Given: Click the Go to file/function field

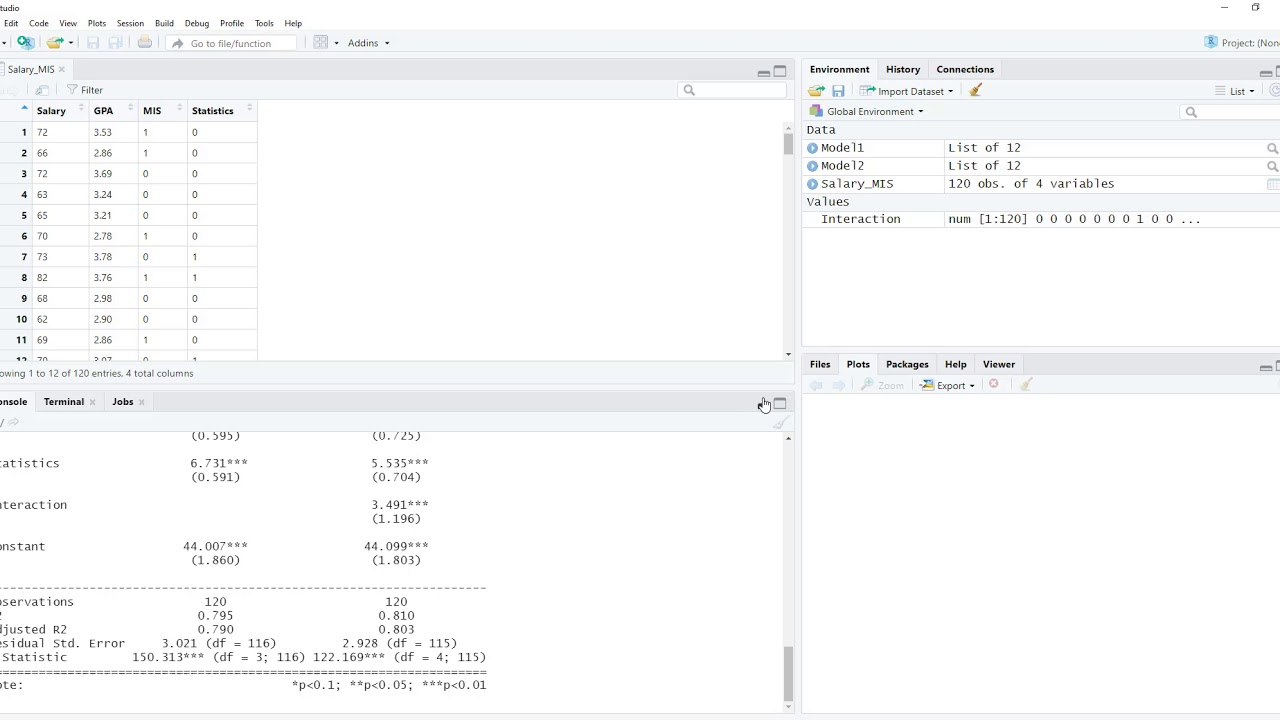Looking at the screenshot, I should [232, 43].
